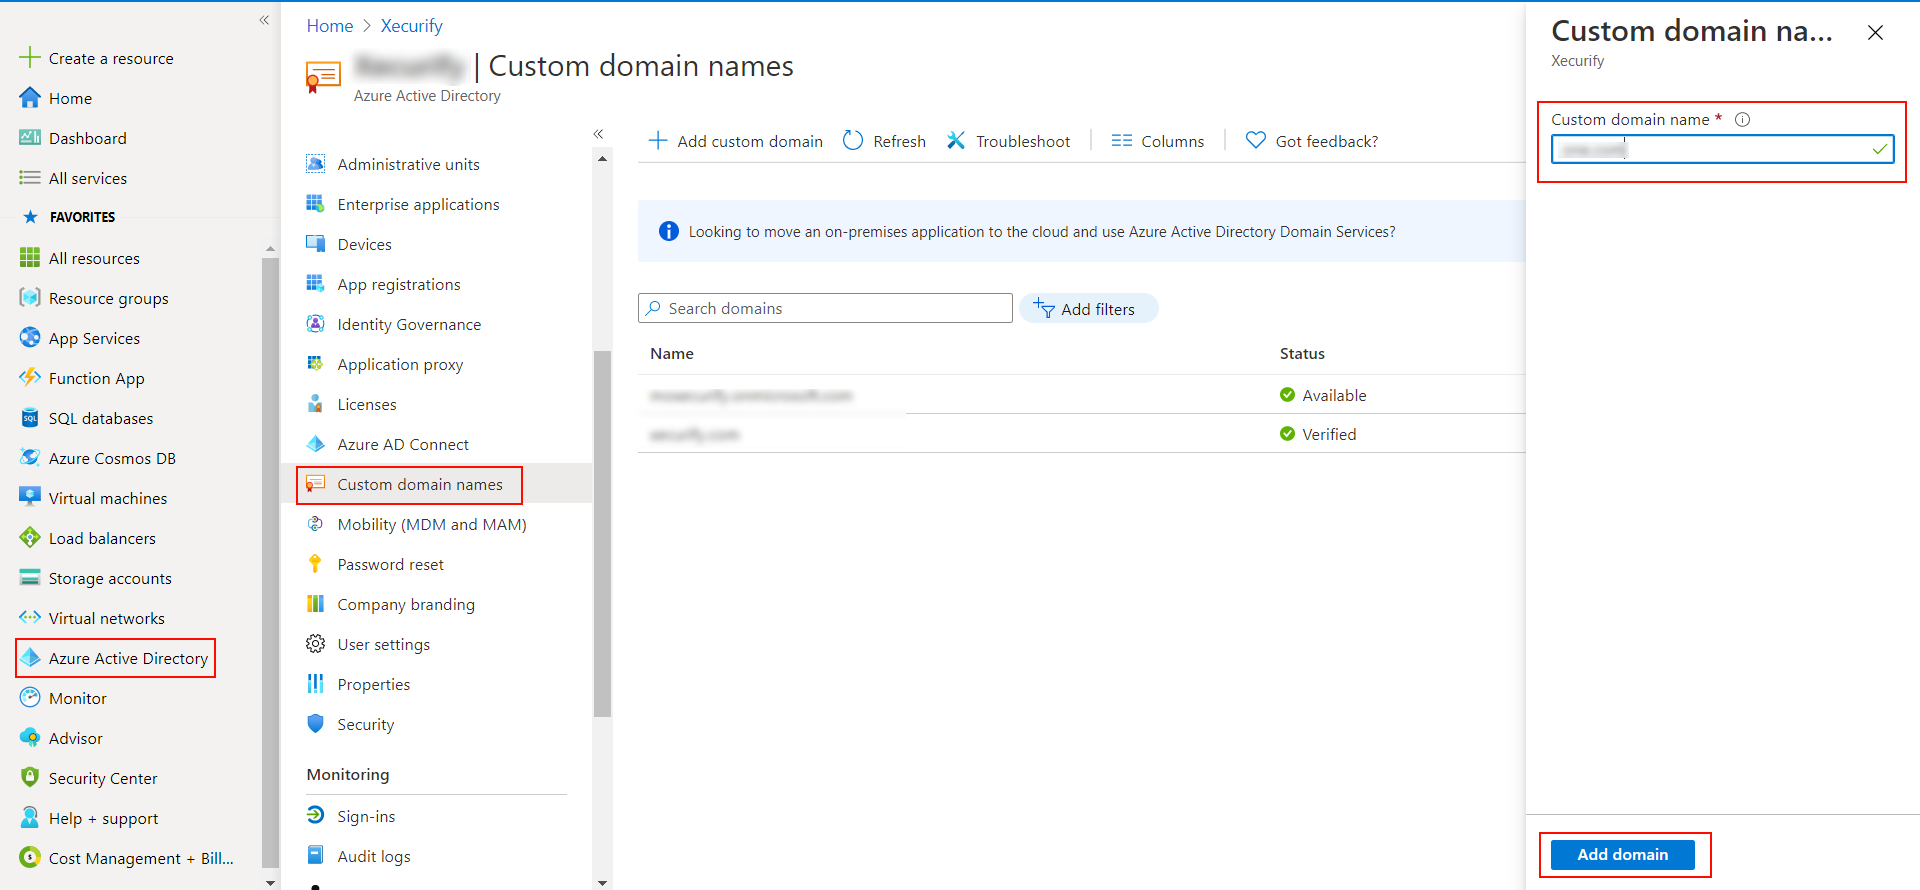Click the resource menu vertical scrollbar

click(602, 534)
